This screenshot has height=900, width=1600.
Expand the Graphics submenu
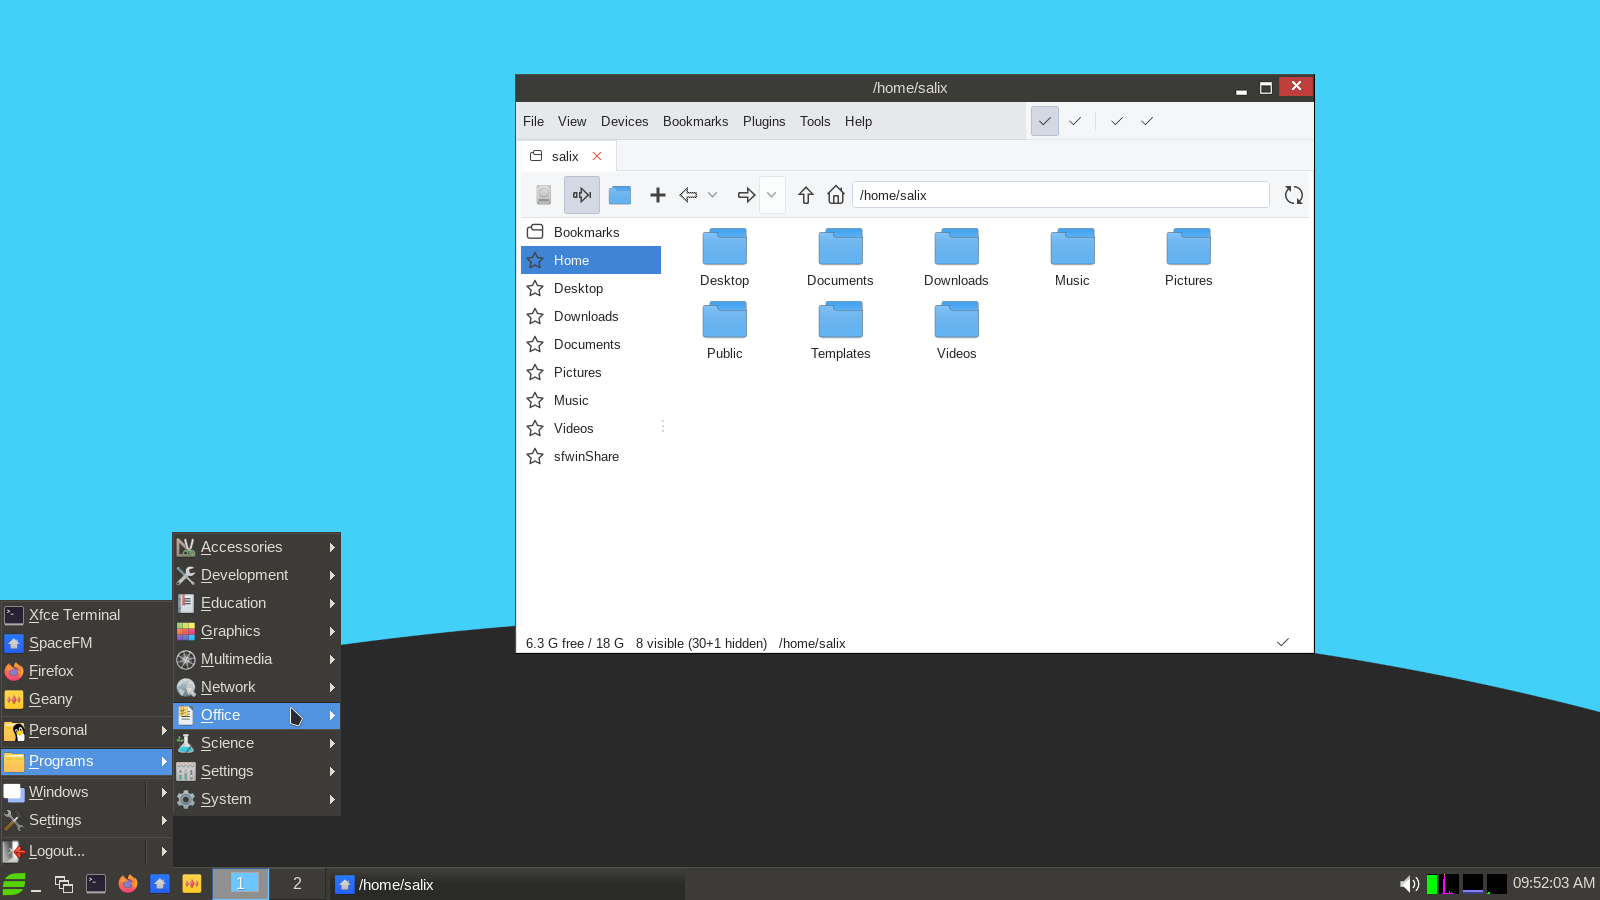[257, 631]
